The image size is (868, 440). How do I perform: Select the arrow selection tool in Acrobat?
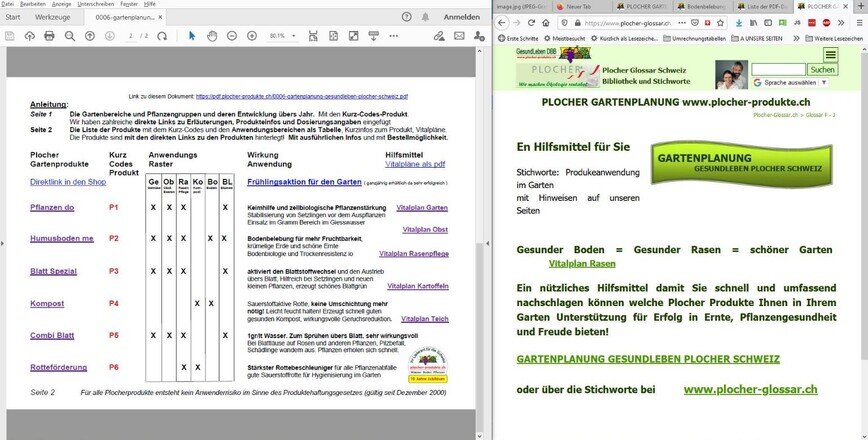point(192,36)
